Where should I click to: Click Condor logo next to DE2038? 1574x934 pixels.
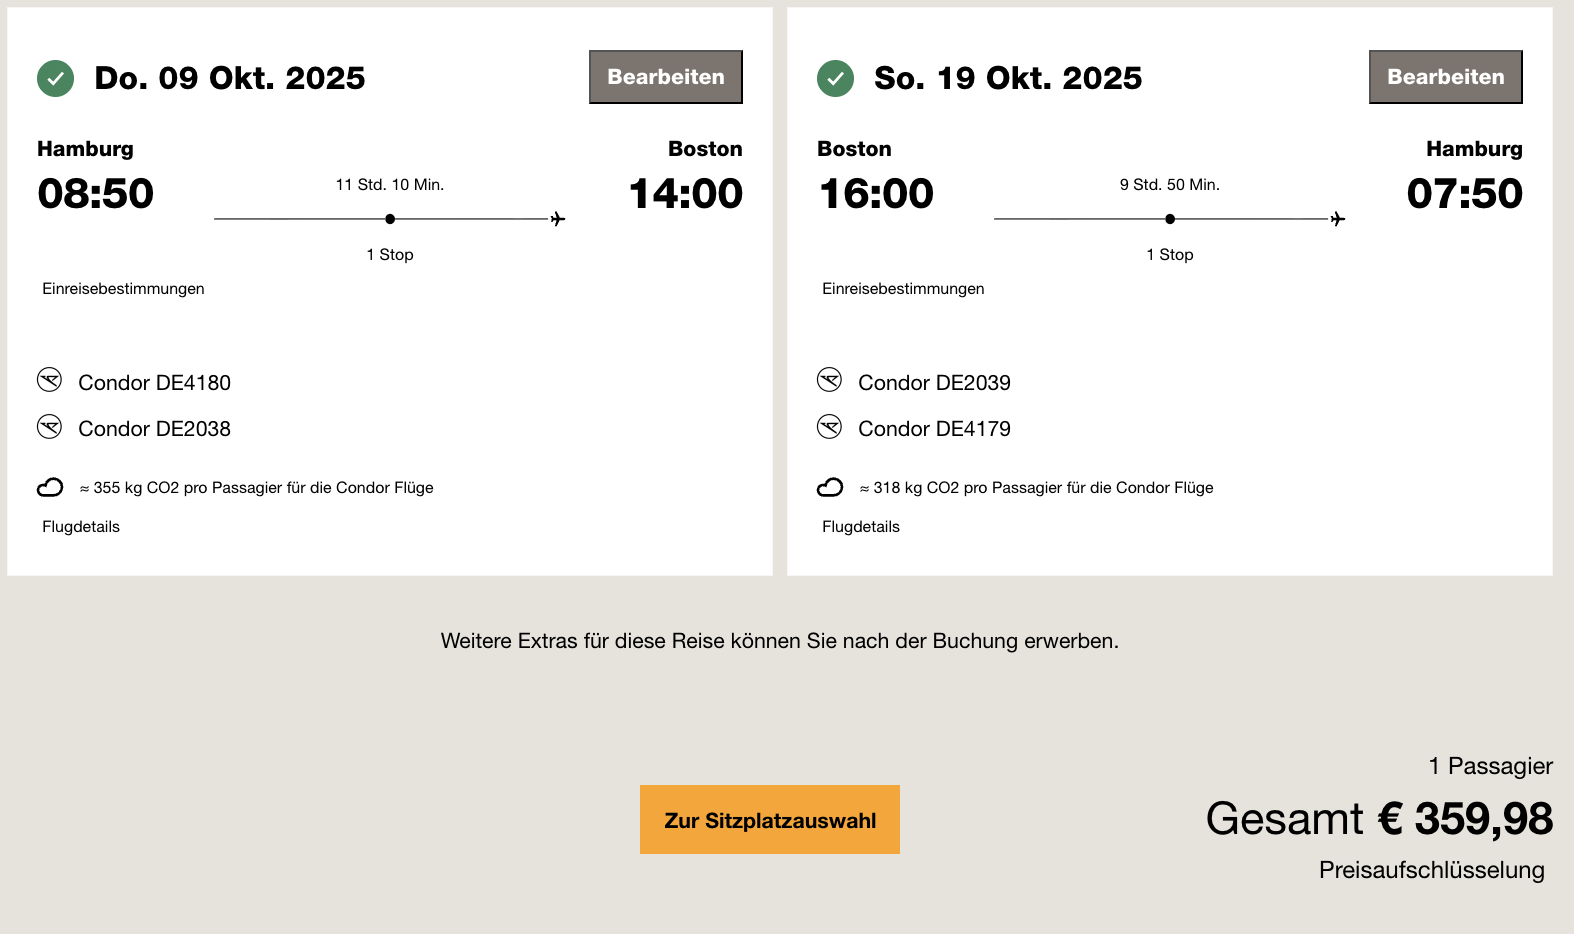pyautogui.click(x=50, y=427)
